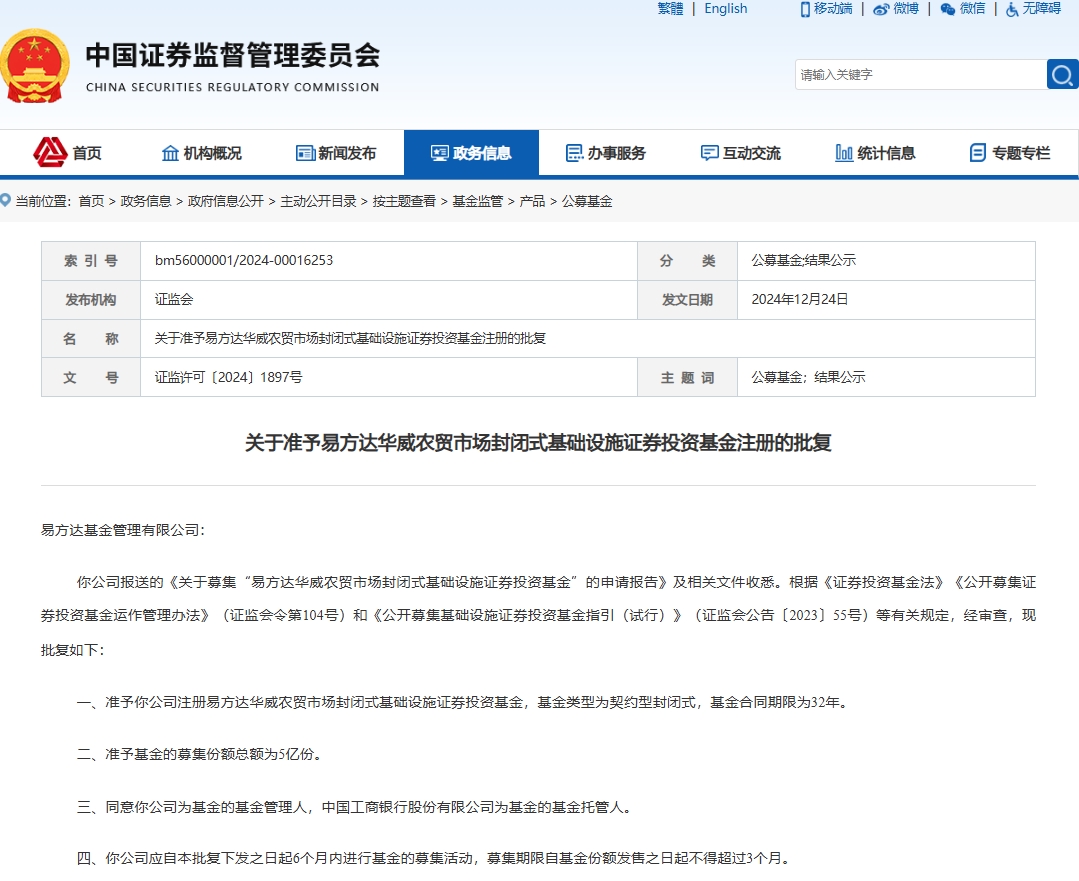Click the red 首页 logo icon
1079x881 pixels.
click(x=50, y=152)
